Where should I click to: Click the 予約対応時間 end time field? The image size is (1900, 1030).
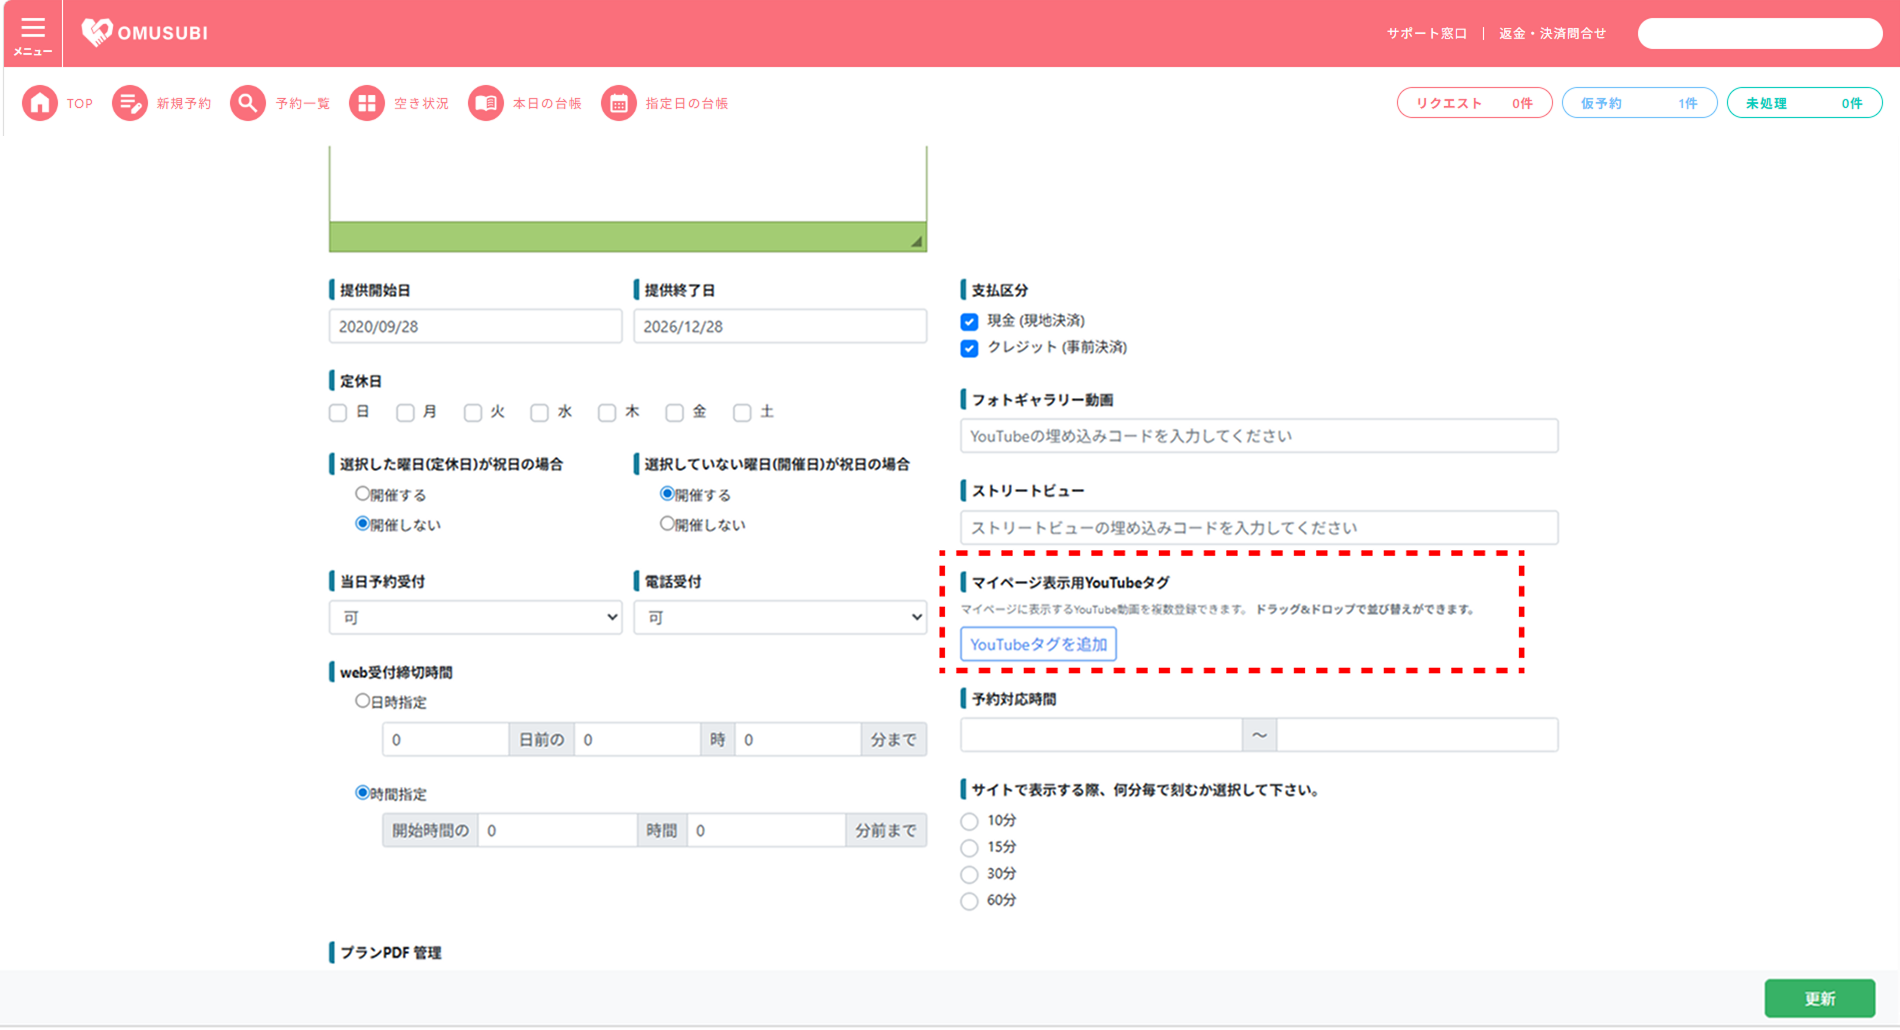pos(1417,735)
